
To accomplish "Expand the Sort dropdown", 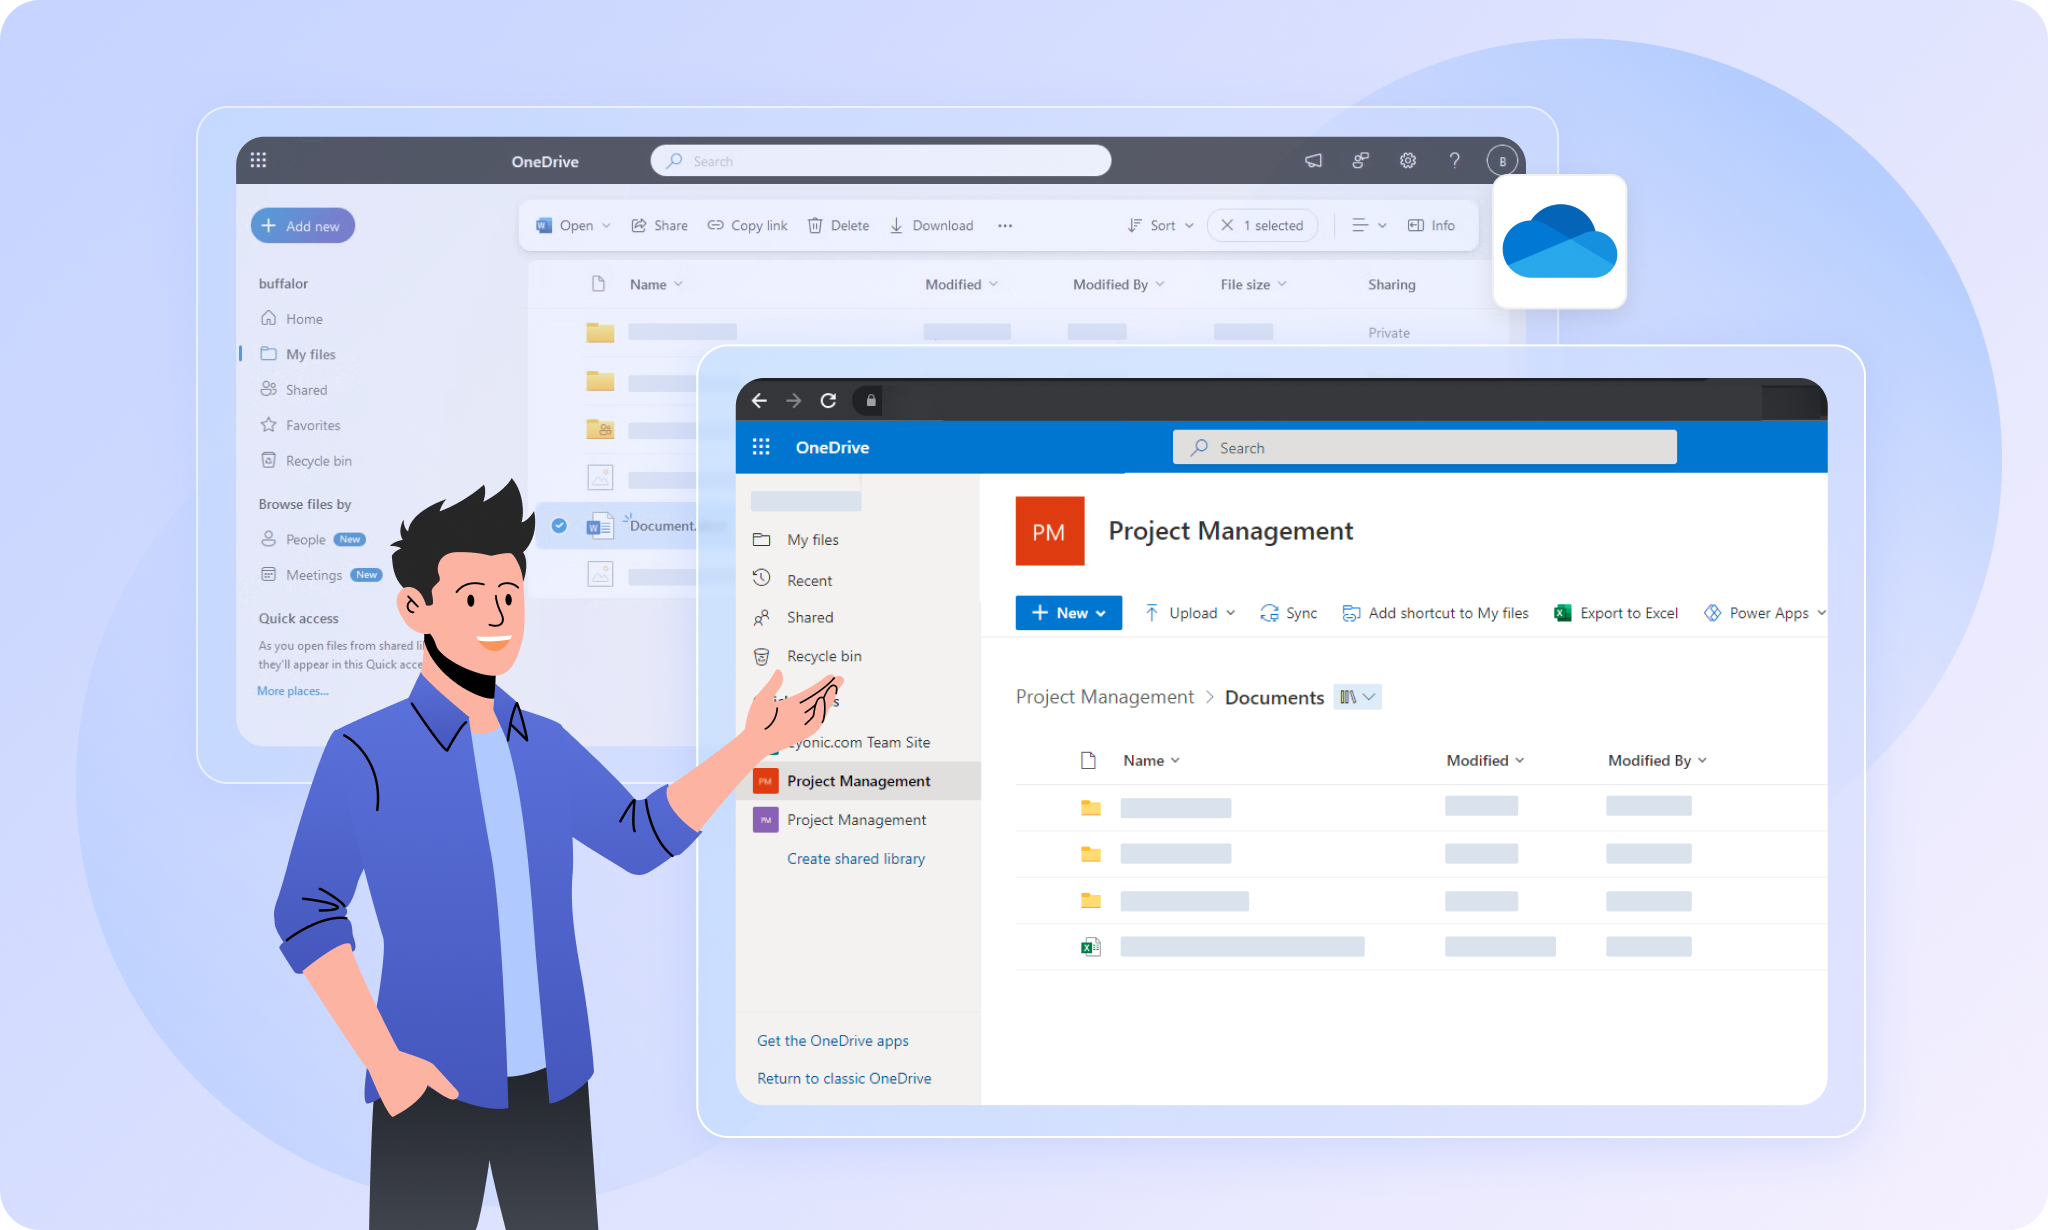I will point(1160,225).
